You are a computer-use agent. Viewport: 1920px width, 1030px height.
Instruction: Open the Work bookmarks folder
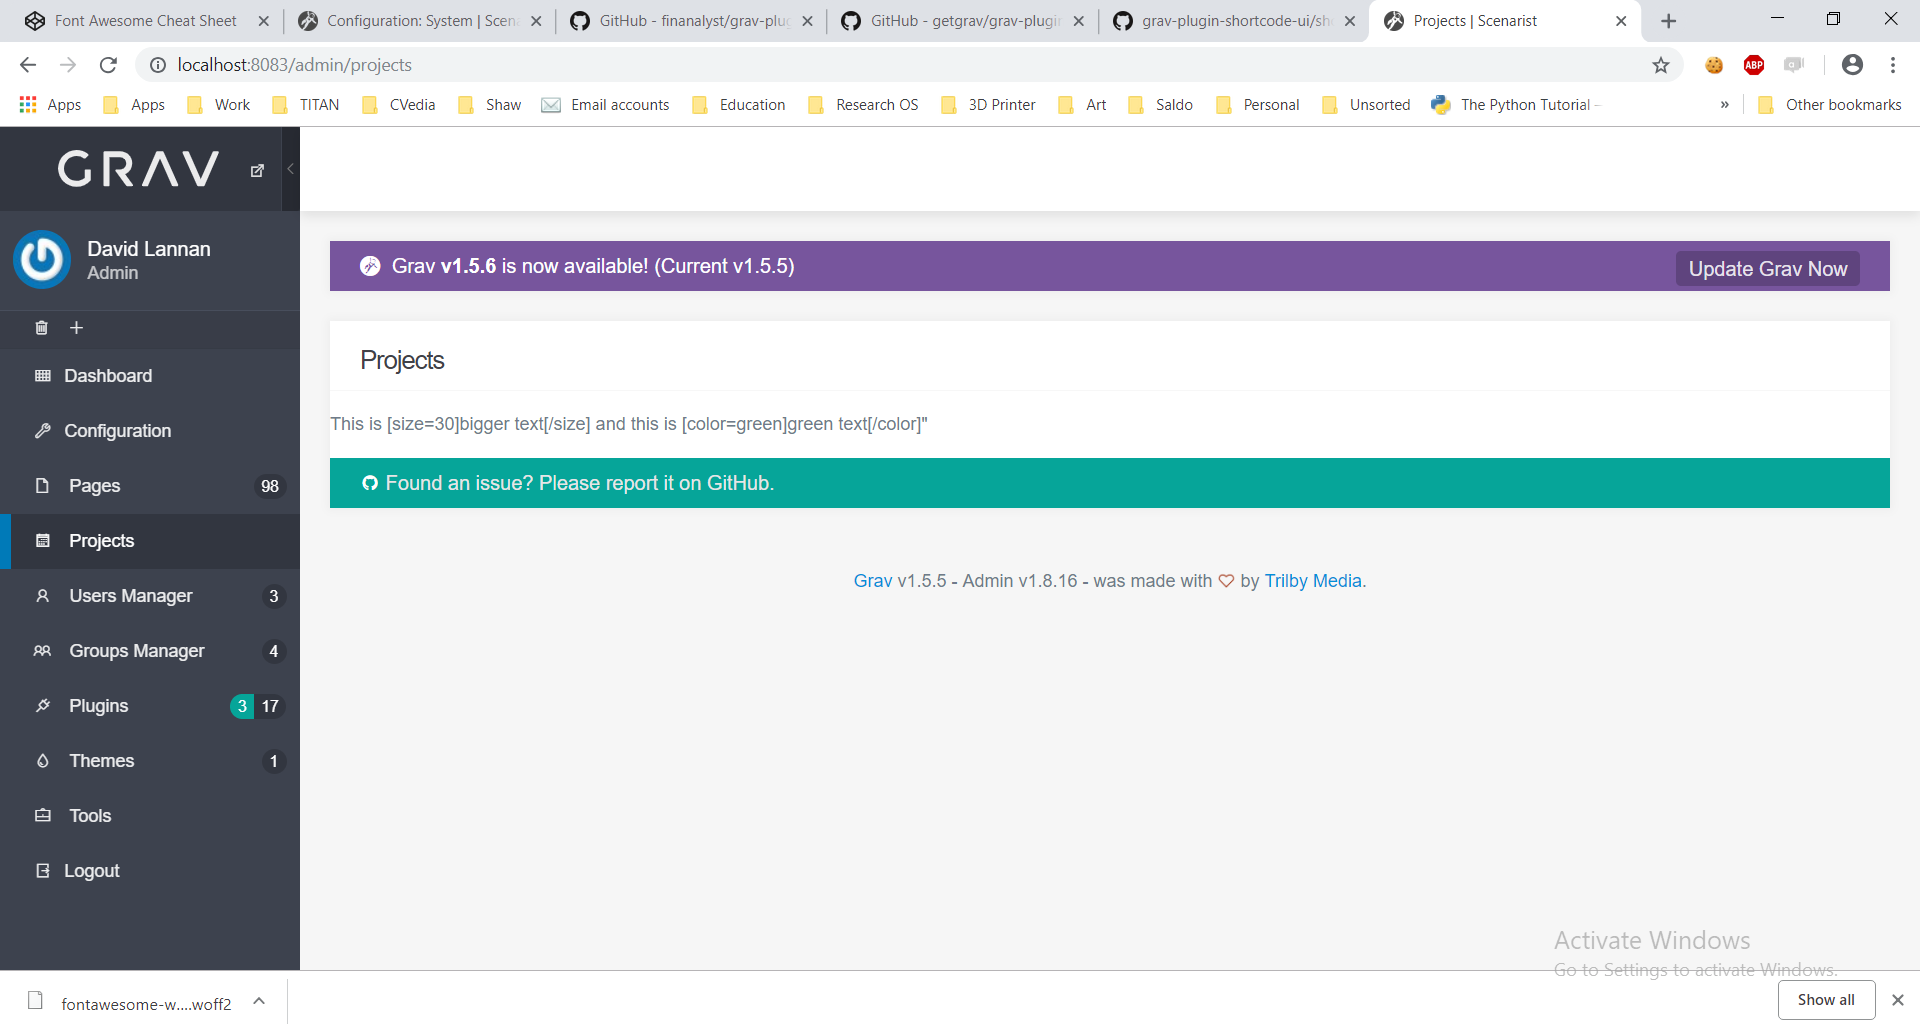pos(219,105)
